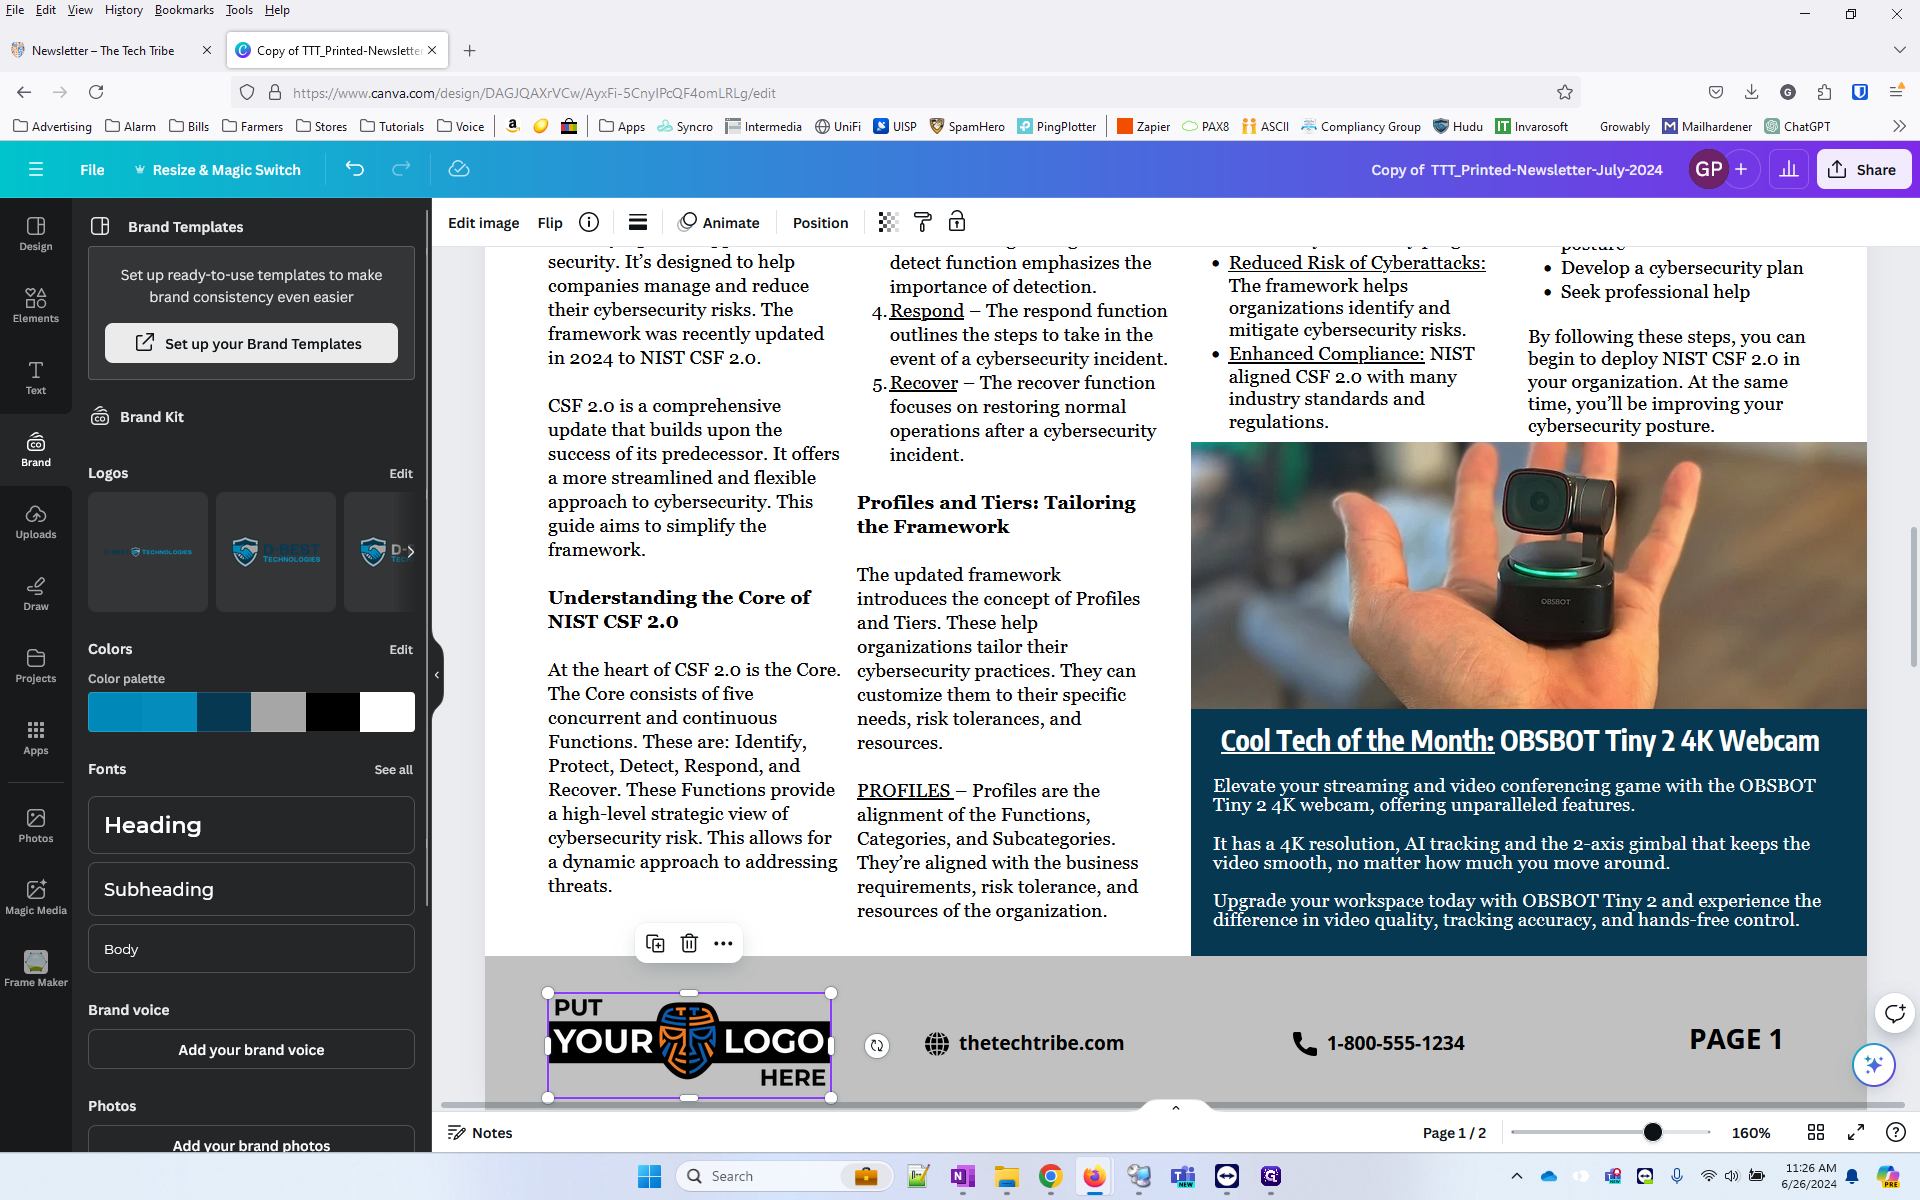The width and height of the screenshot is (1920, 1200).
Task: Open the Animate option
Action: click(x=719, y=222)
